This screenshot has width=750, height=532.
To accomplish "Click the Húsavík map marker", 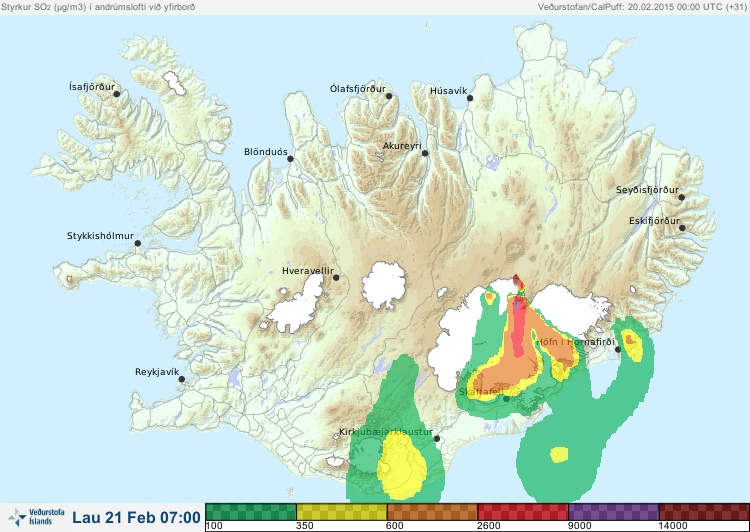I will coord(470,98).
